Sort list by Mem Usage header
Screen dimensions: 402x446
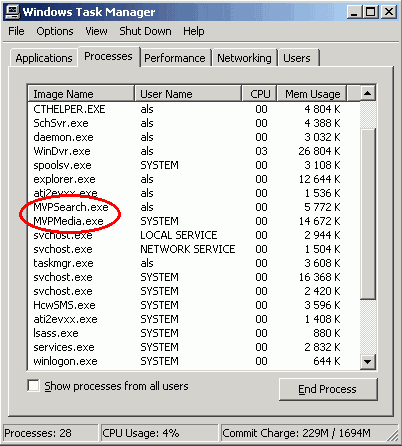coord(312,94)
